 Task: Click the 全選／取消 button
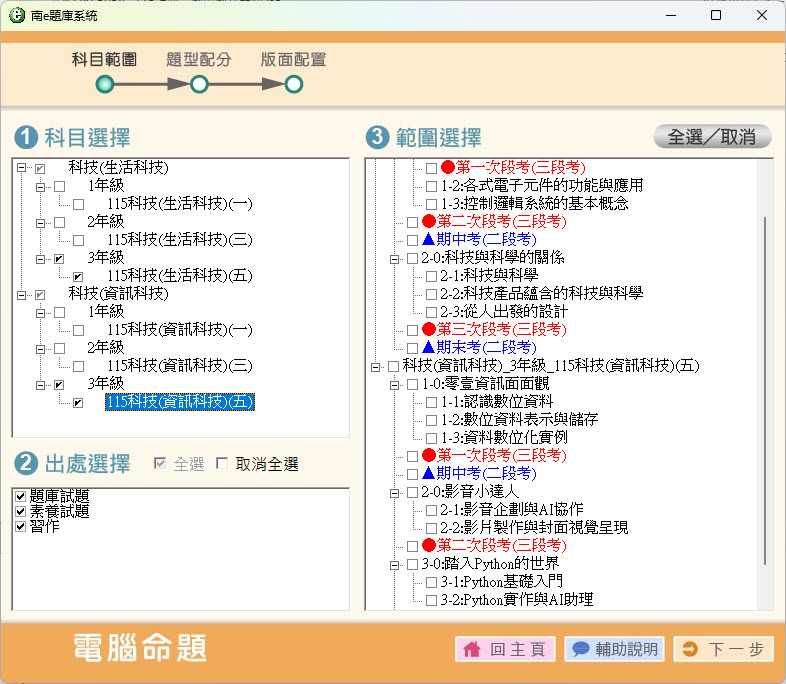pos(712,137)
